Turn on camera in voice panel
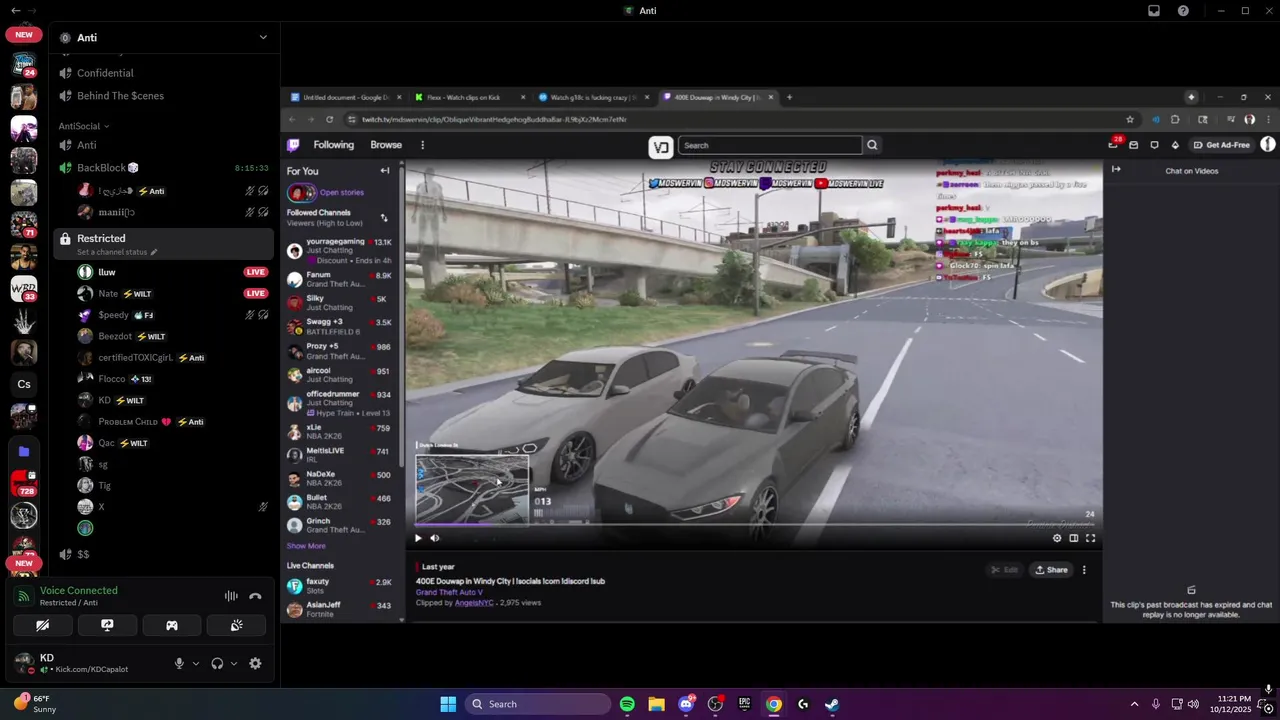1280x720 pixels. 42,625
